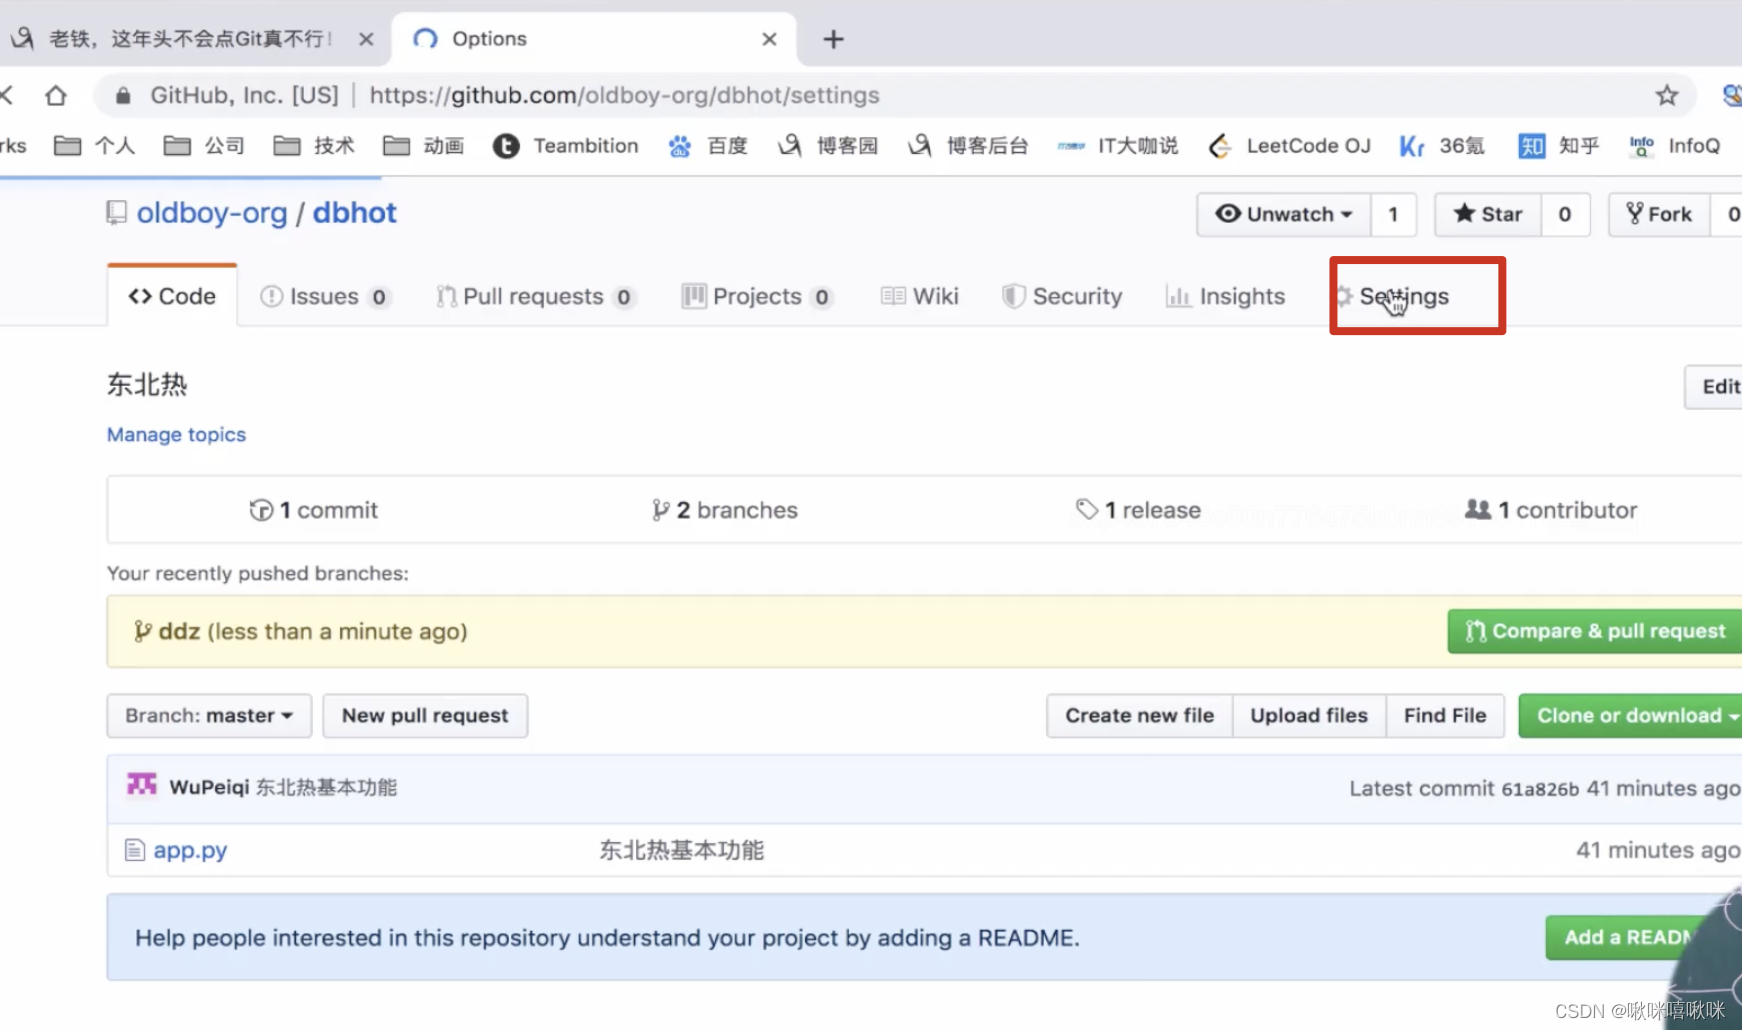
Task: Expand Clone or download dropdown
Action: 1630,716
